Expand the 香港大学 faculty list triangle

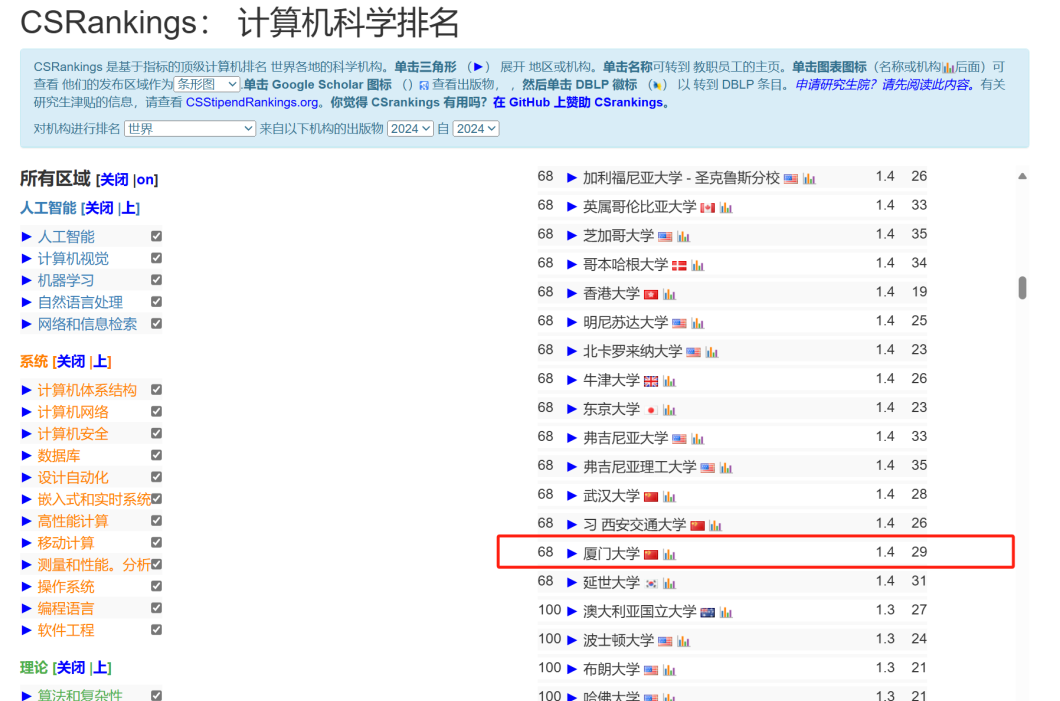coord(571,293)
